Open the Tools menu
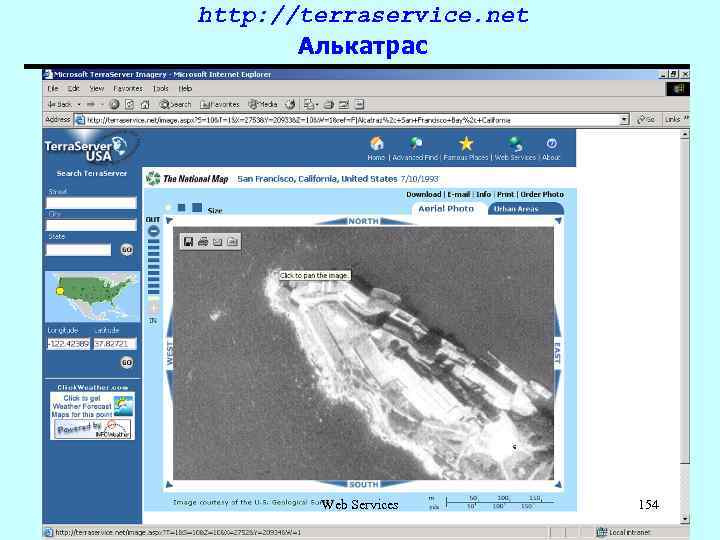The image size is (720, 540). (x=160, y=89)
